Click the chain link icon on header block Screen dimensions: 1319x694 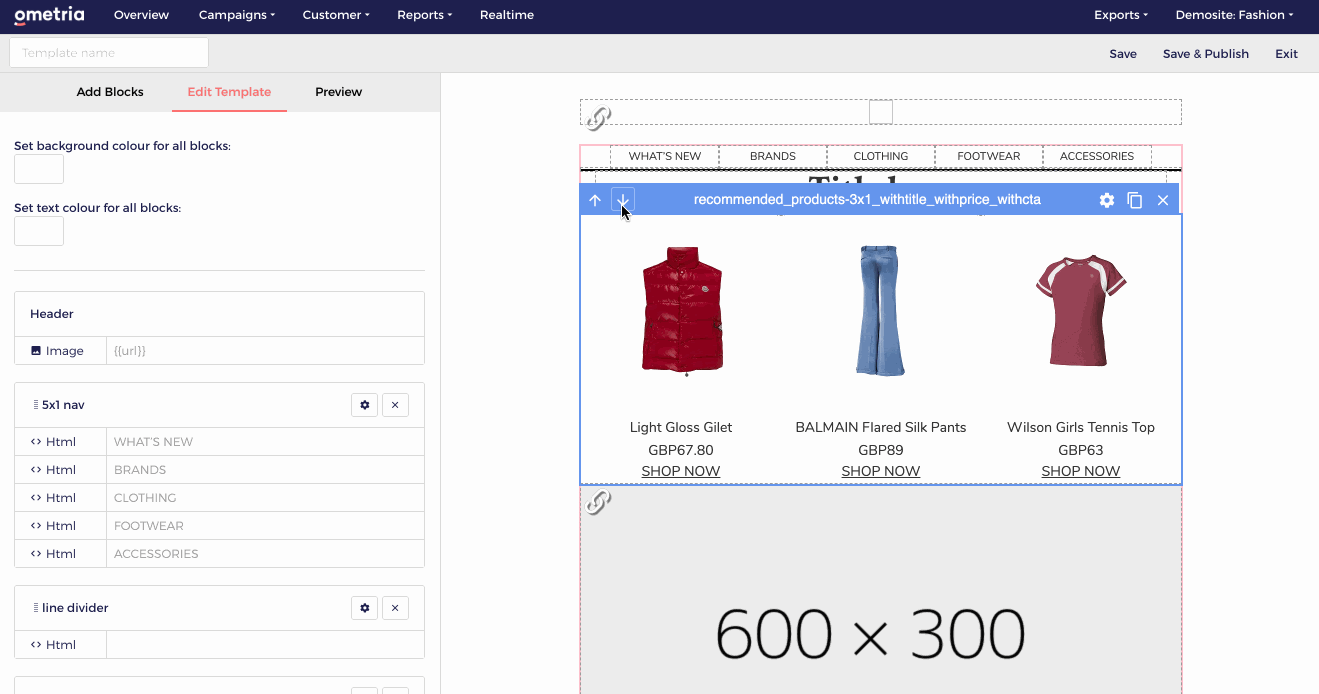pos(598,118)
